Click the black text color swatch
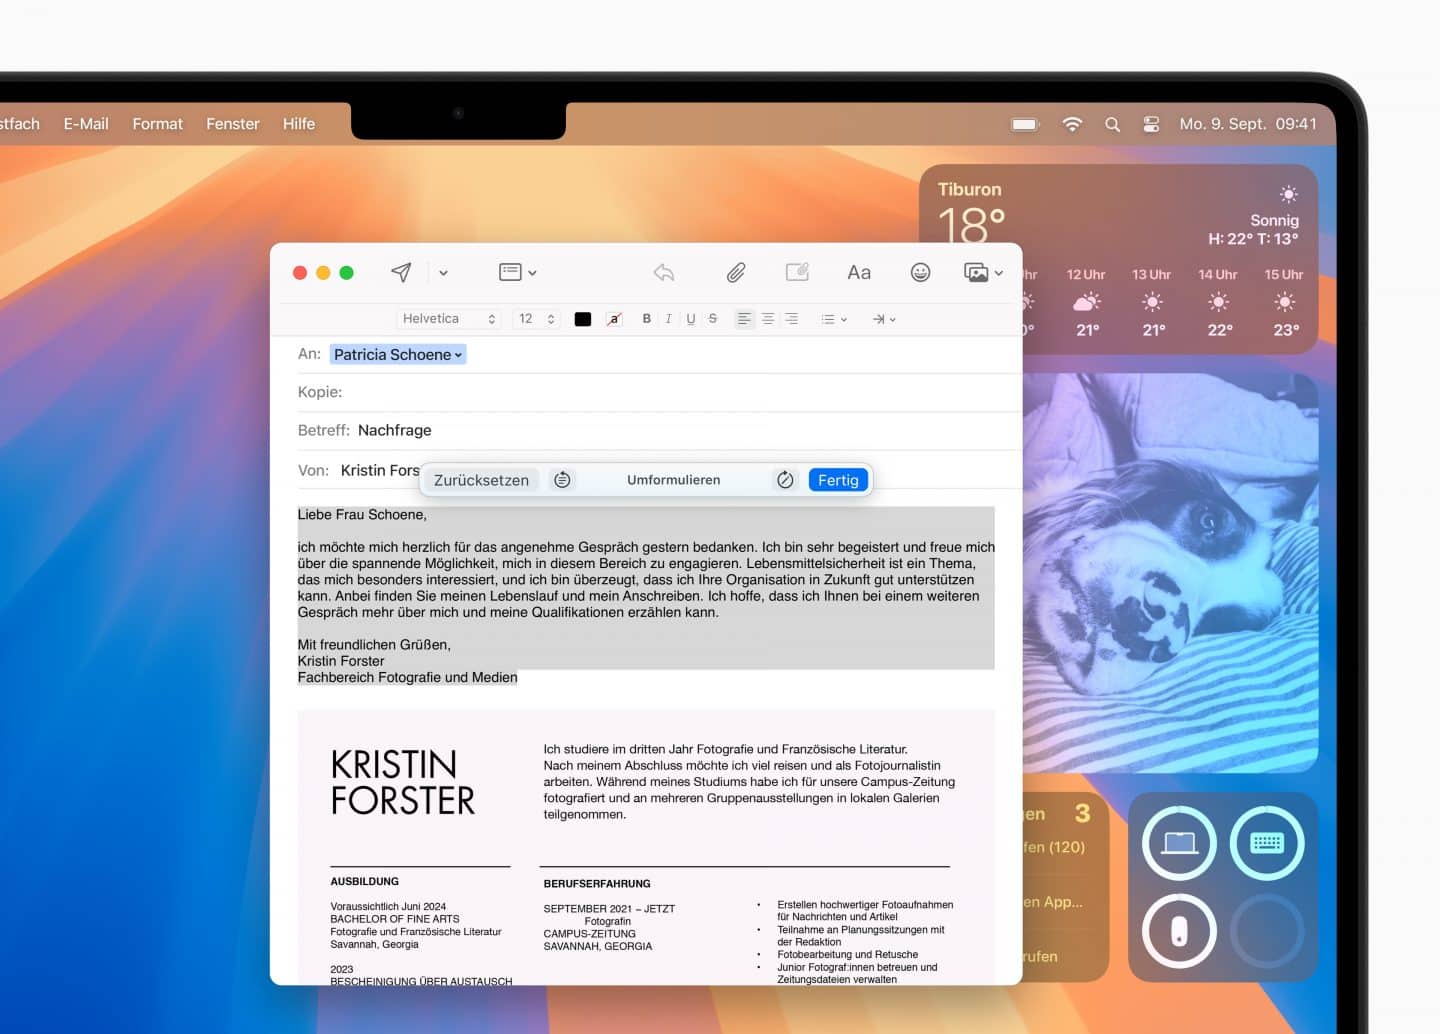Screen dimensions: 1440x1034 (x=583, y=318)
